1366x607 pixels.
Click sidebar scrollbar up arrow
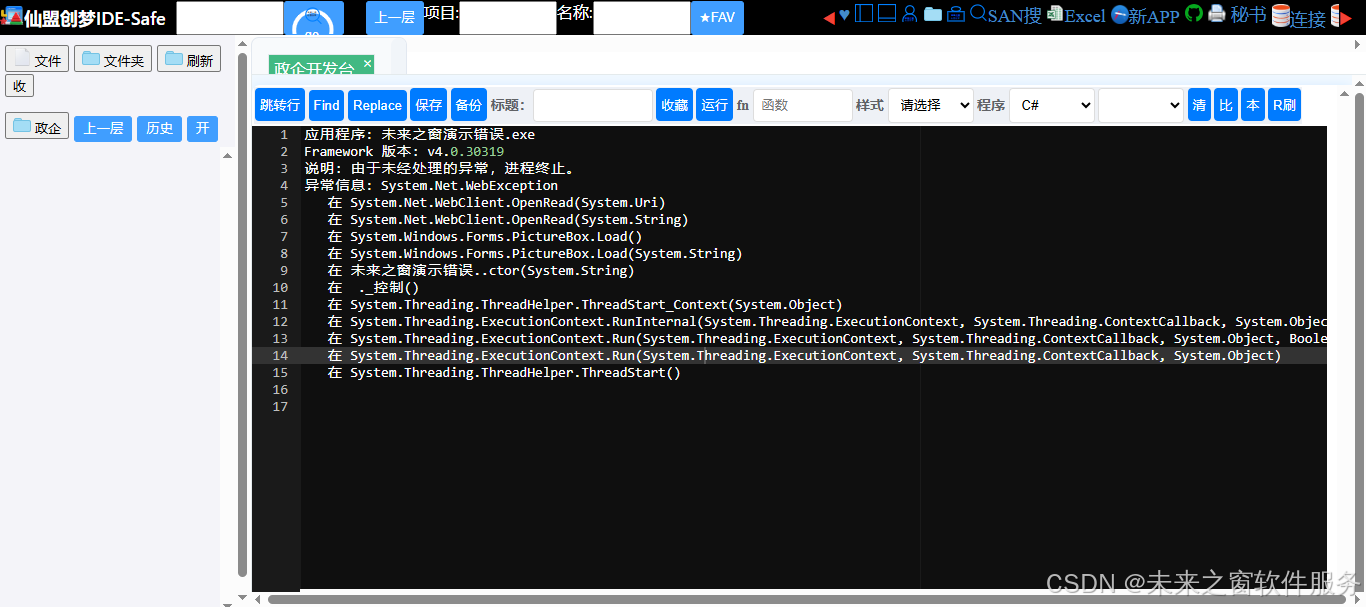pyautogui.click(x=242, y=44)
